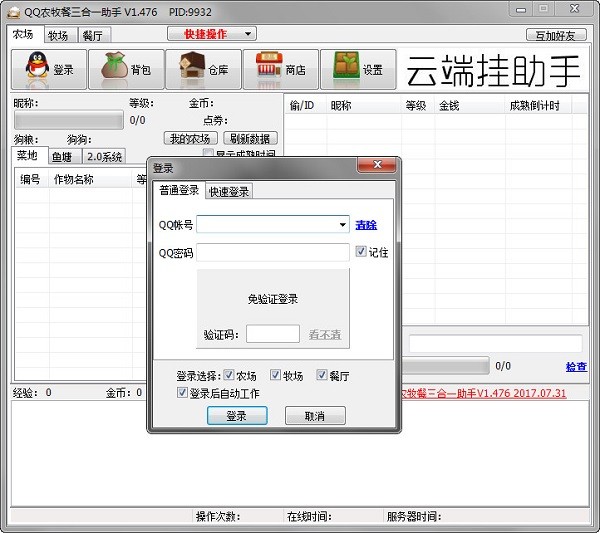Image resolution: width=600 pixels, height=533 pixels.
Task: Open the 设置 settings farm icon
Action: pyautogui.click(x=358, y=70)
